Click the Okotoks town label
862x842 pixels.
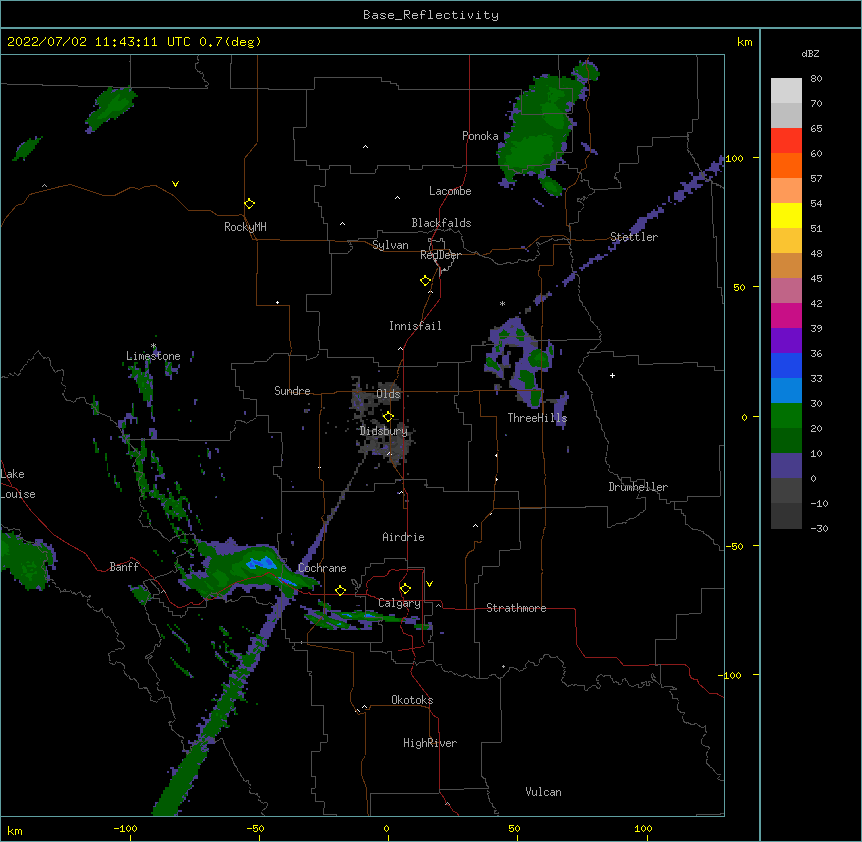tap(412, 700)
